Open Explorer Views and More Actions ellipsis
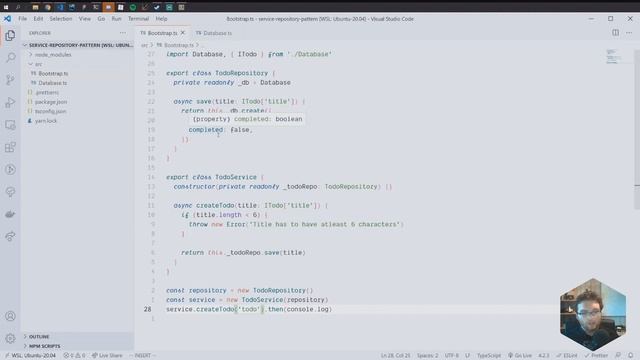The width and height of the screenshot is (640, 360). point(123,33)
